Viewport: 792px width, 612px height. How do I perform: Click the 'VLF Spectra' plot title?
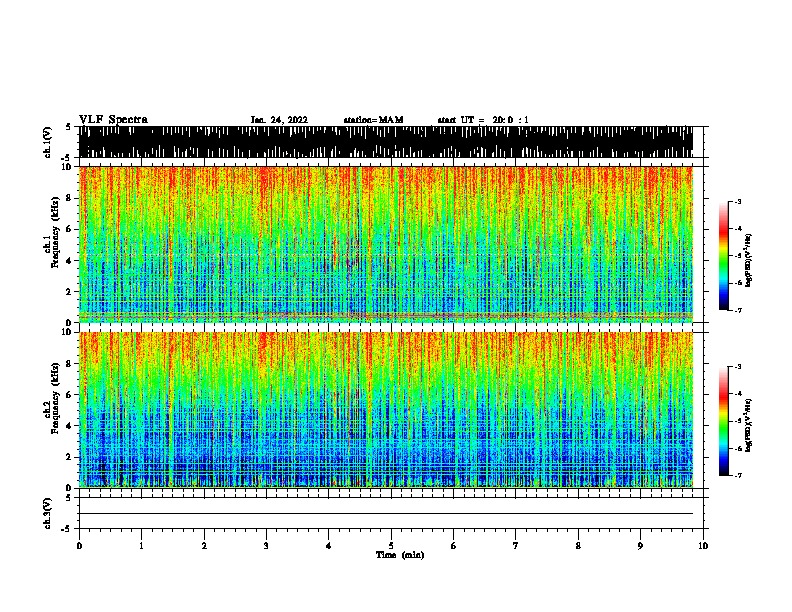113,120
